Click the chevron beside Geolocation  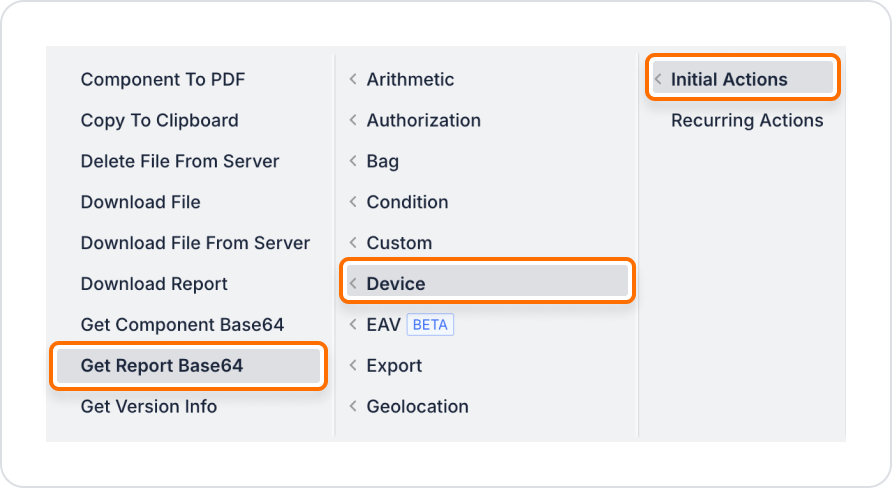coord(353,407)
